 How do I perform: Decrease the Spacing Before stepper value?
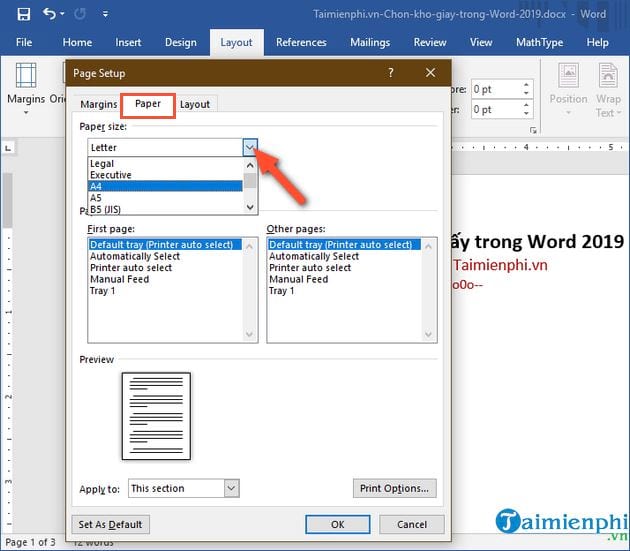(x=526, y=93)
